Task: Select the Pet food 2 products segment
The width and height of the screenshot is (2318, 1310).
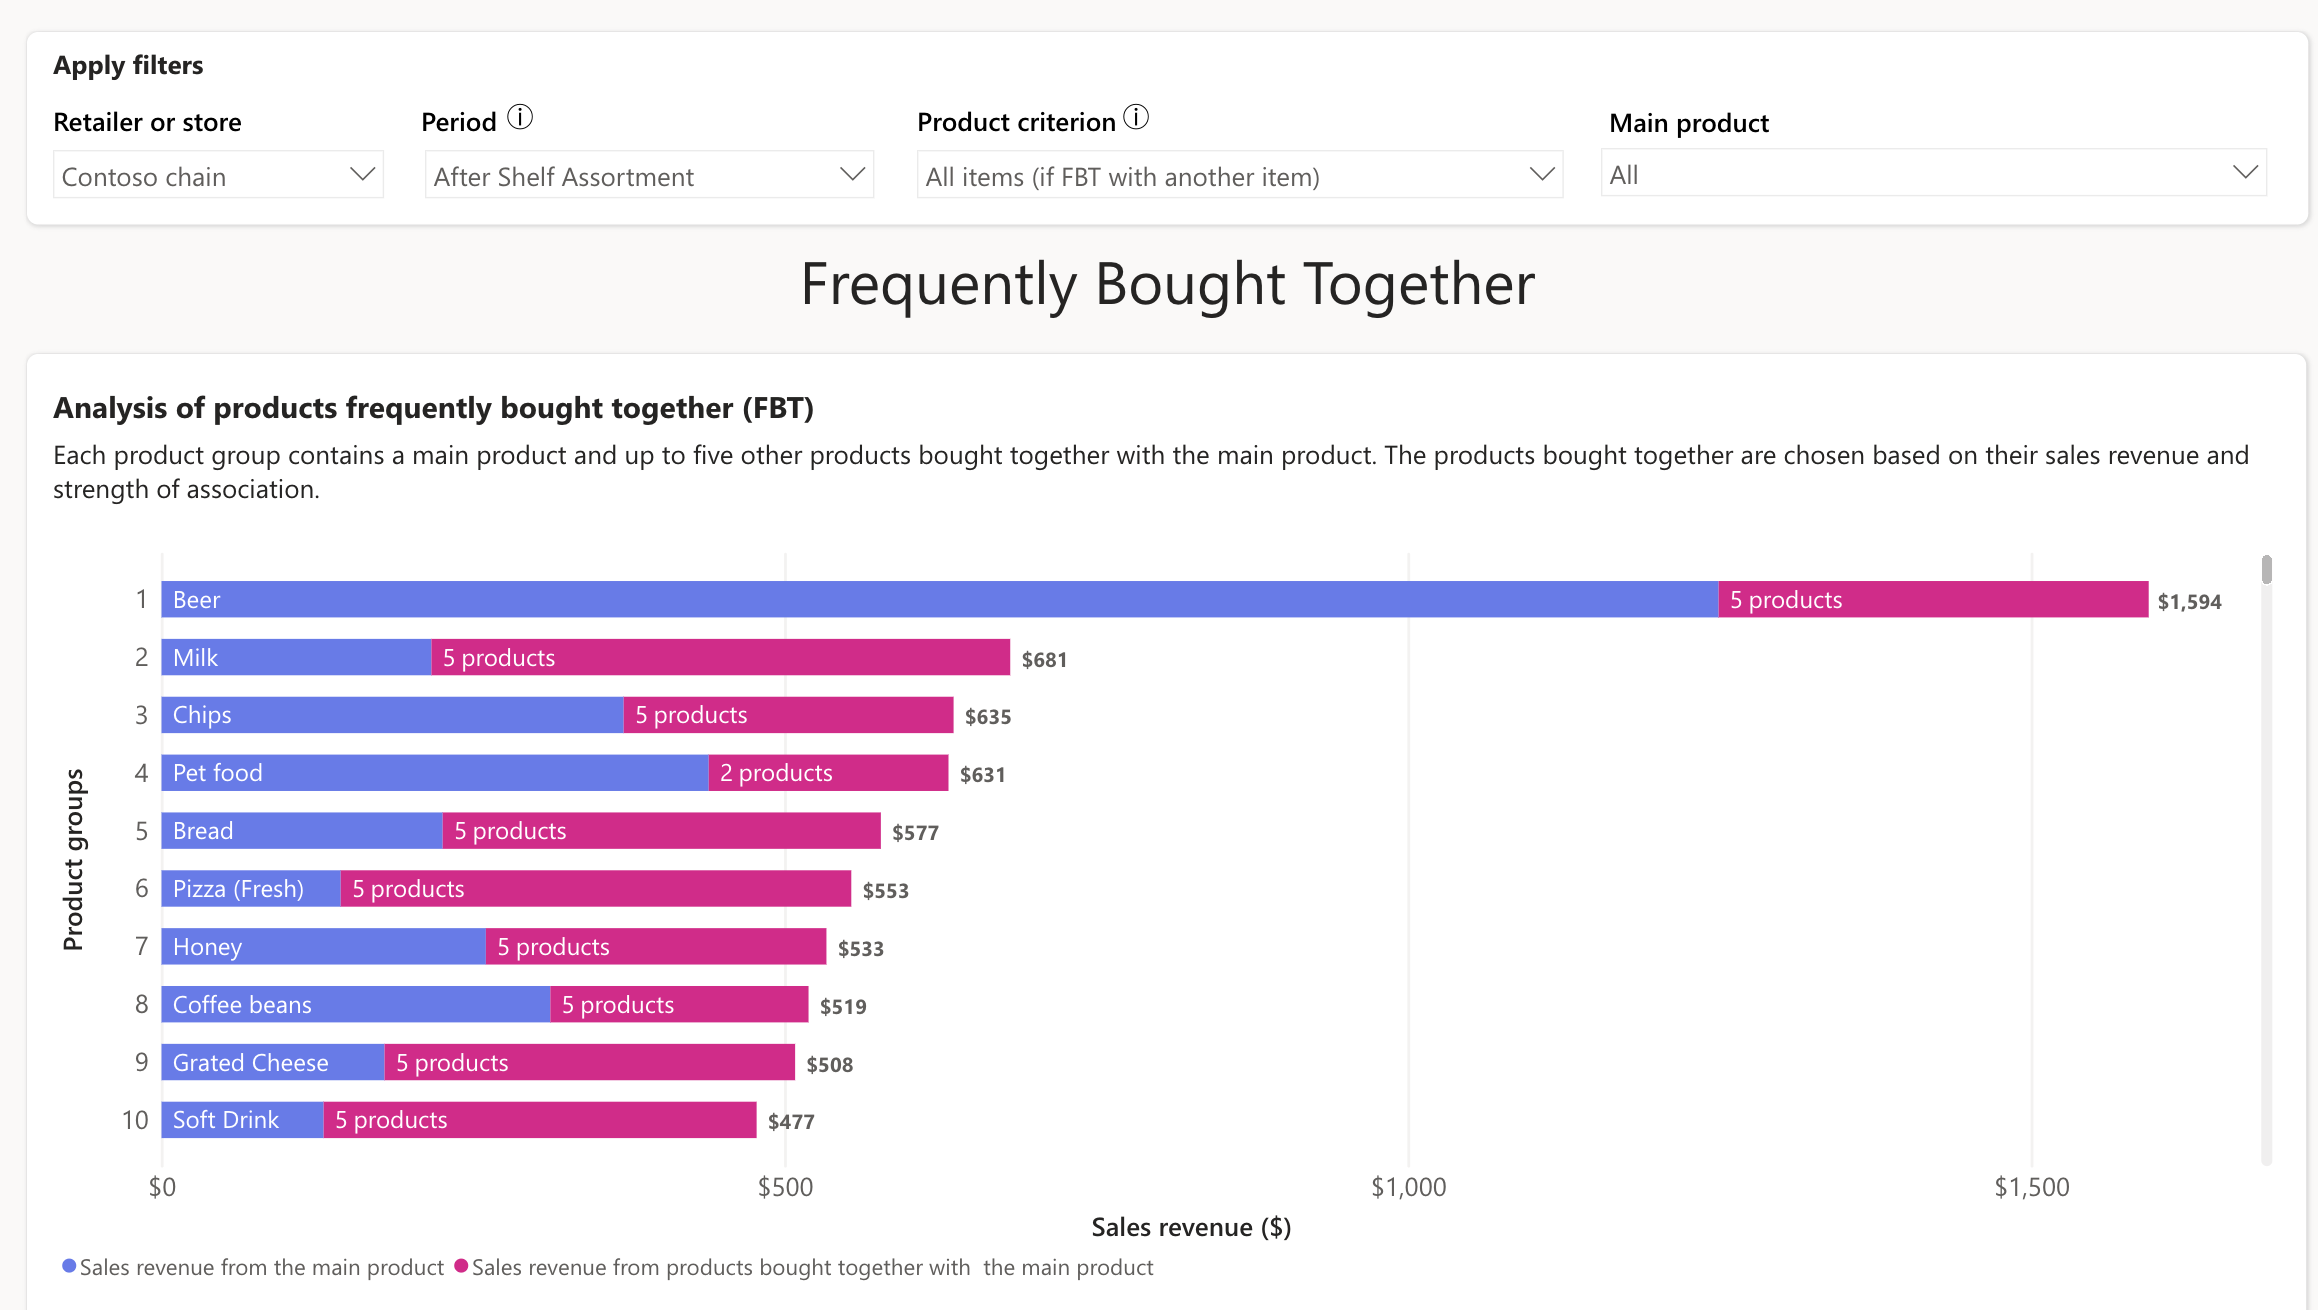Action: click(826, 772)
